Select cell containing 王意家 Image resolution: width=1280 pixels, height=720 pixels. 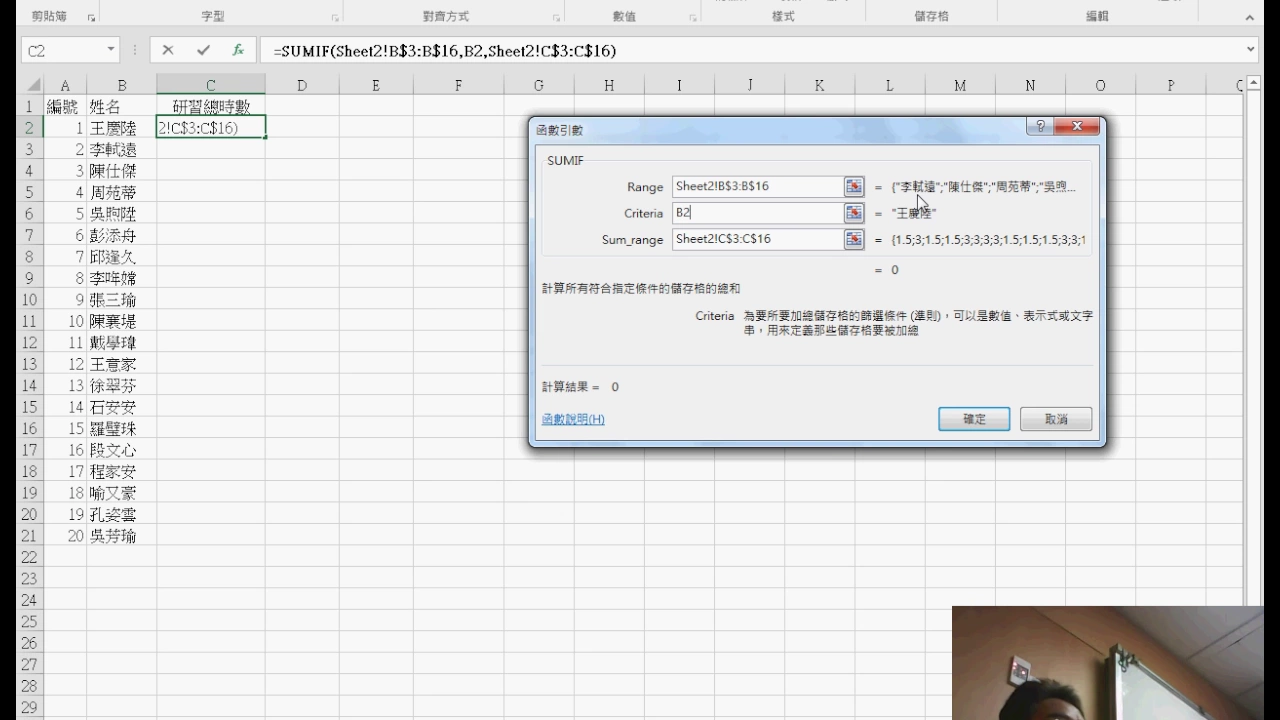(122, 364)
